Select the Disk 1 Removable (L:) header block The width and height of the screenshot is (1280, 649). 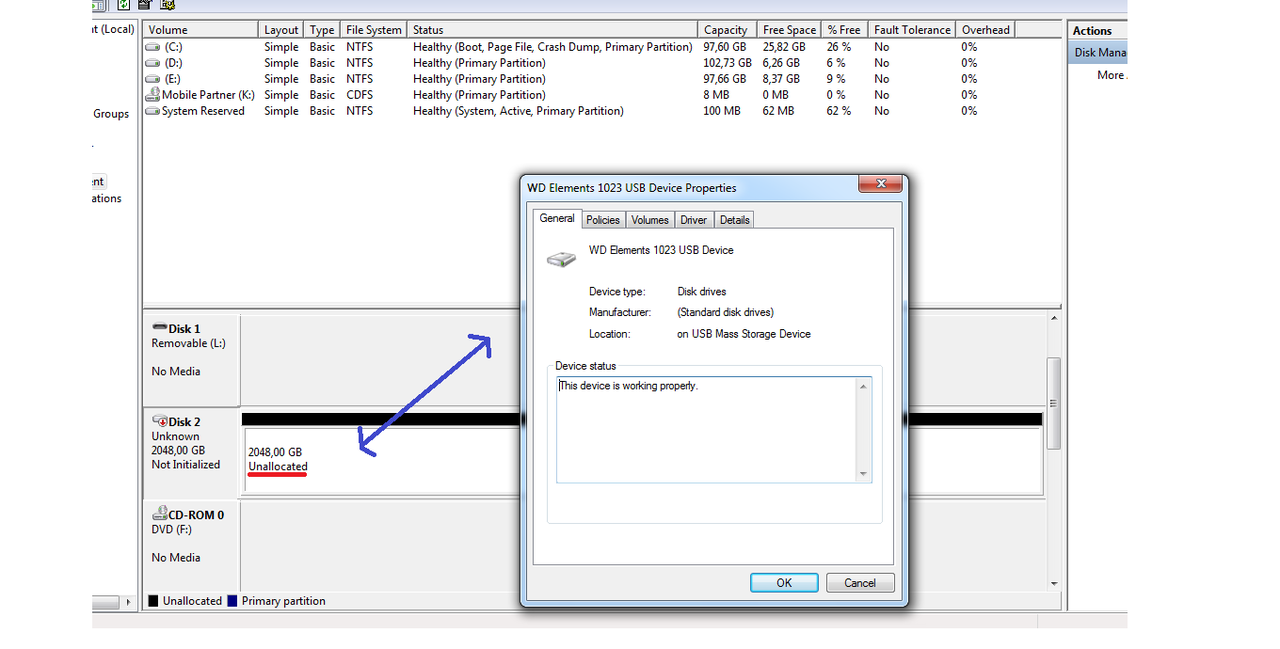191,361
